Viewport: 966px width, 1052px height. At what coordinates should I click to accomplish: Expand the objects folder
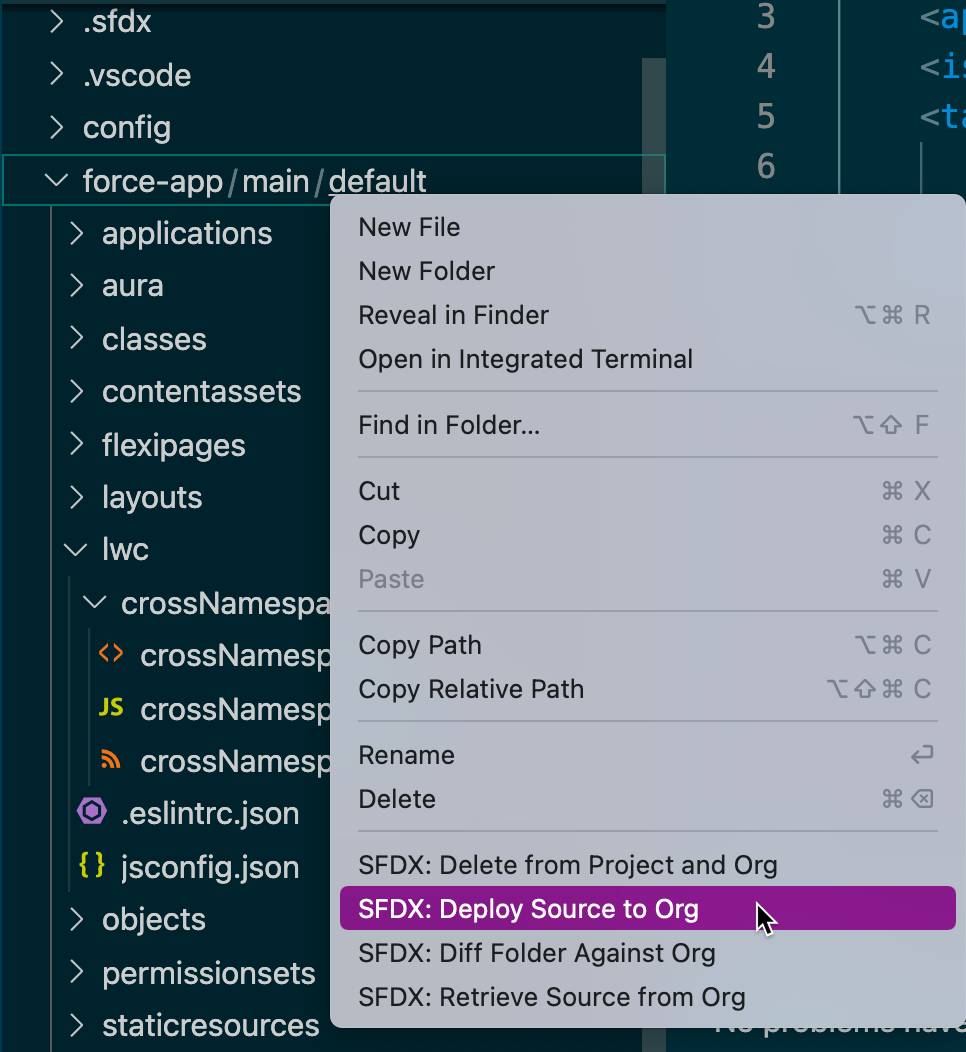(x=76, y=919)
